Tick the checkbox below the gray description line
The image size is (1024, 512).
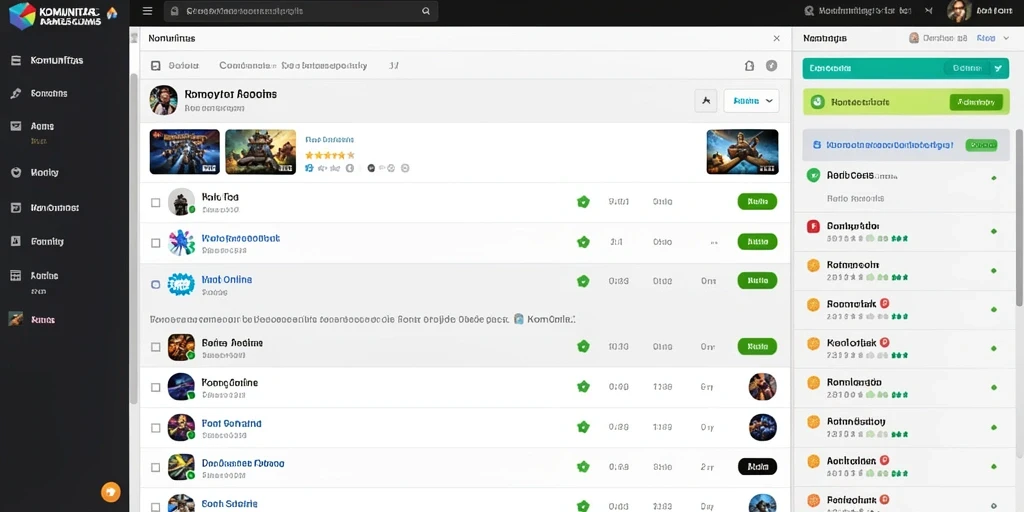tap(155, 347)
